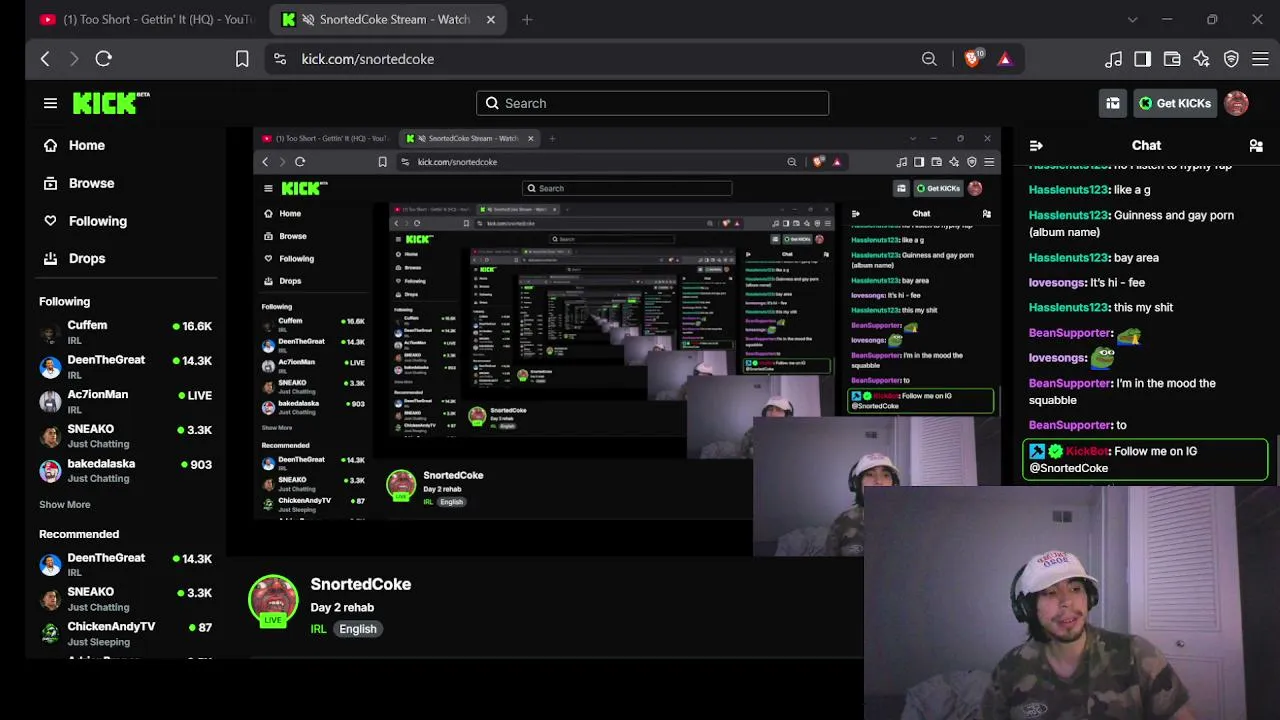
Task: Open the IRL category link
Action: tap(318, 629)
